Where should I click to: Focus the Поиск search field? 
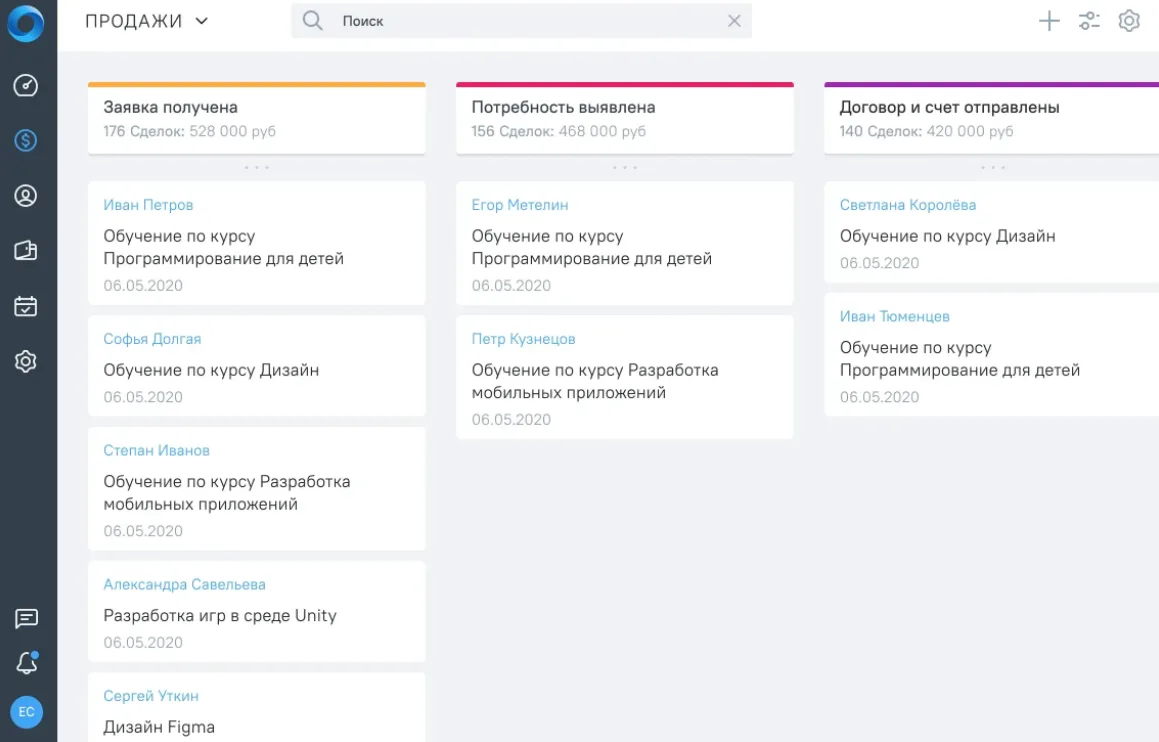pyautogui.click(x=521, y=21)
